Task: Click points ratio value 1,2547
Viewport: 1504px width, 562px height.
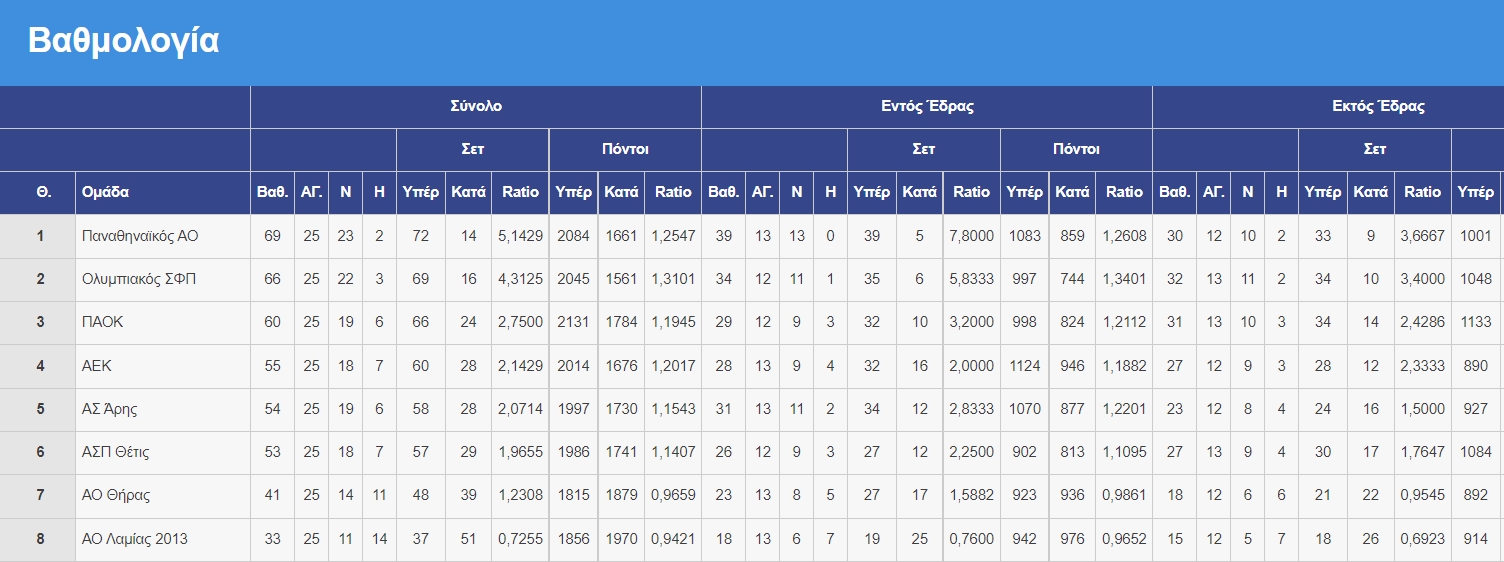Action: (673, 236)
